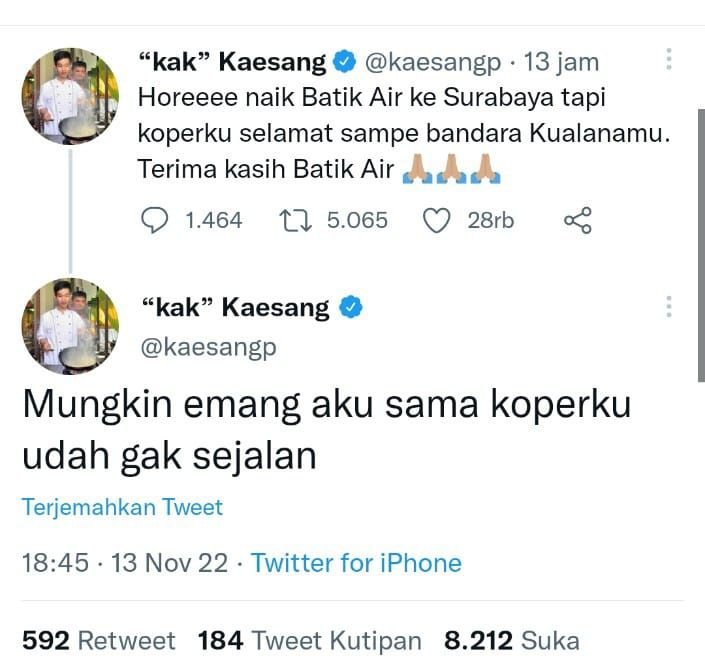The height and width of the screenshot is (669, 705).
Task: Open three-dot menu of first tweet
Action: [x=669, y=60]
